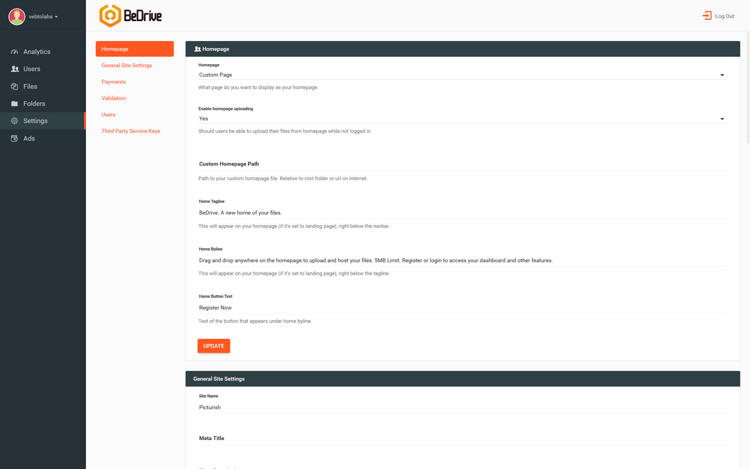
Task: Click the Users people icon in sidebar
Action: (15, 69)
